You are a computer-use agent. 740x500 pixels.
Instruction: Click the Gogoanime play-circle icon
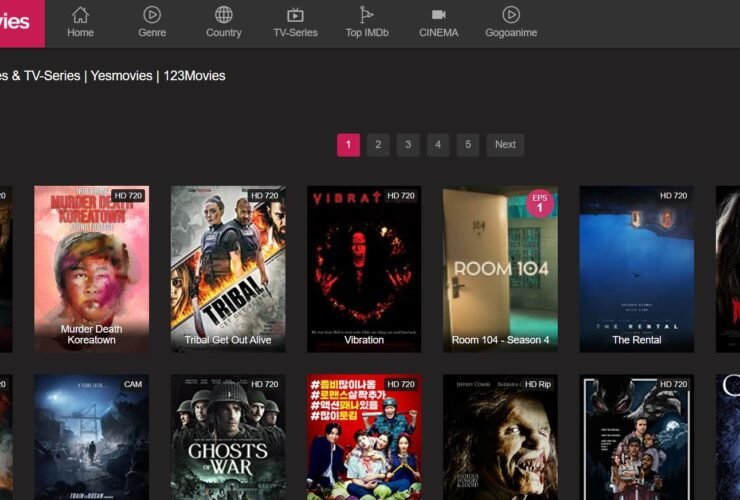tap(511, 15)
